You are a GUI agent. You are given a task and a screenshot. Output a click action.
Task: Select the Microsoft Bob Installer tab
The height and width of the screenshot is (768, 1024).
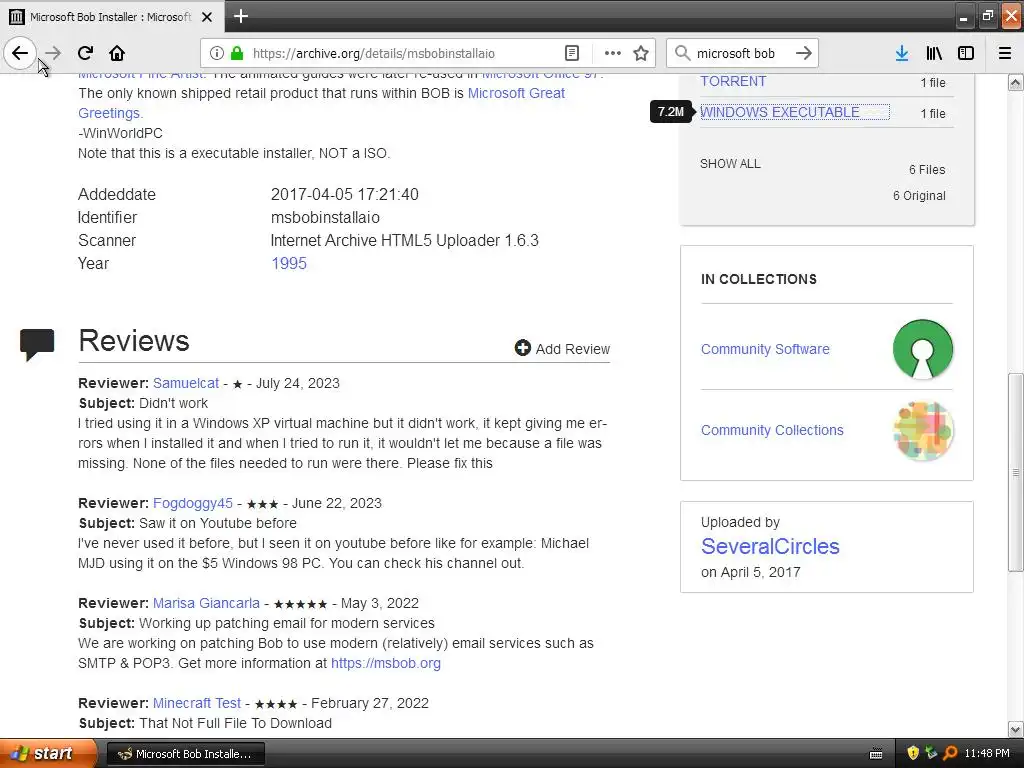click(x=111, y=17)
